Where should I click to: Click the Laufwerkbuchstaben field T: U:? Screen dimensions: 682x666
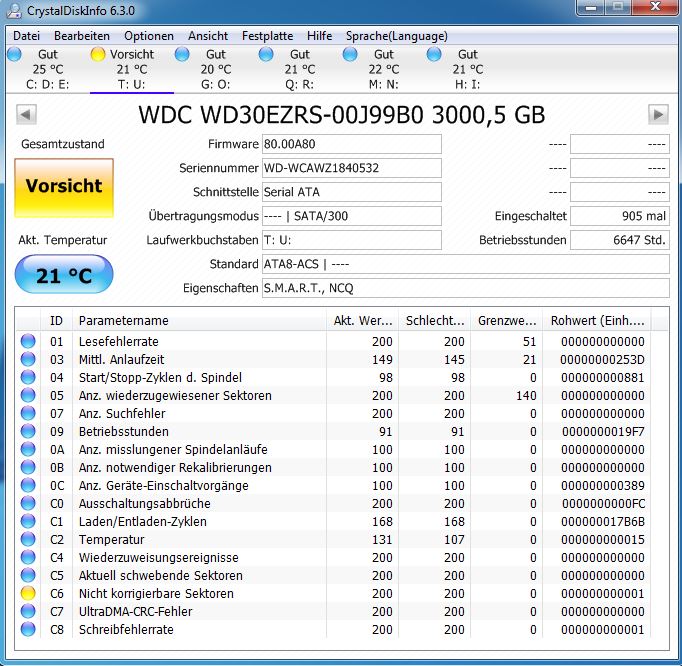351,240
